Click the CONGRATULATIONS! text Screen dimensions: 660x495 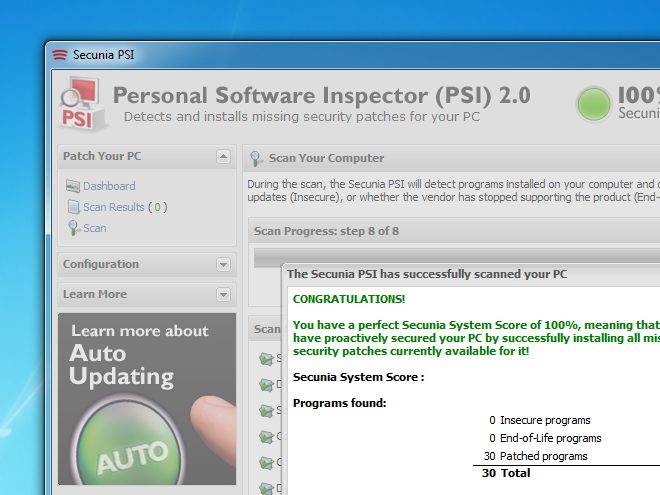[x=349, y=299]
